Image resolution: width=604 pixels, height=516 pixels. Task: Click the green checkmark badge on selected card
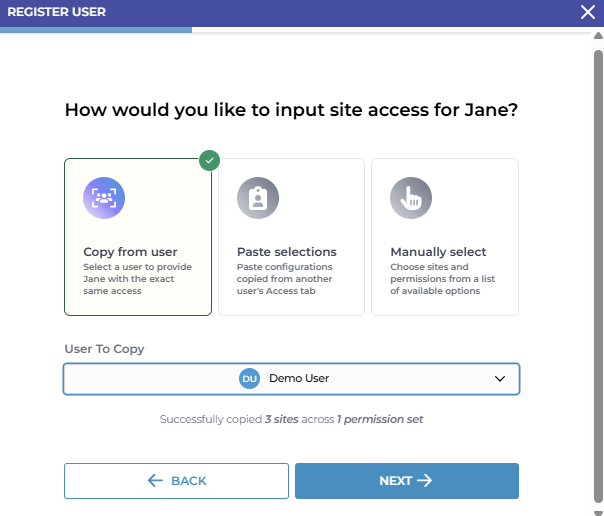[x=209, y=159]
